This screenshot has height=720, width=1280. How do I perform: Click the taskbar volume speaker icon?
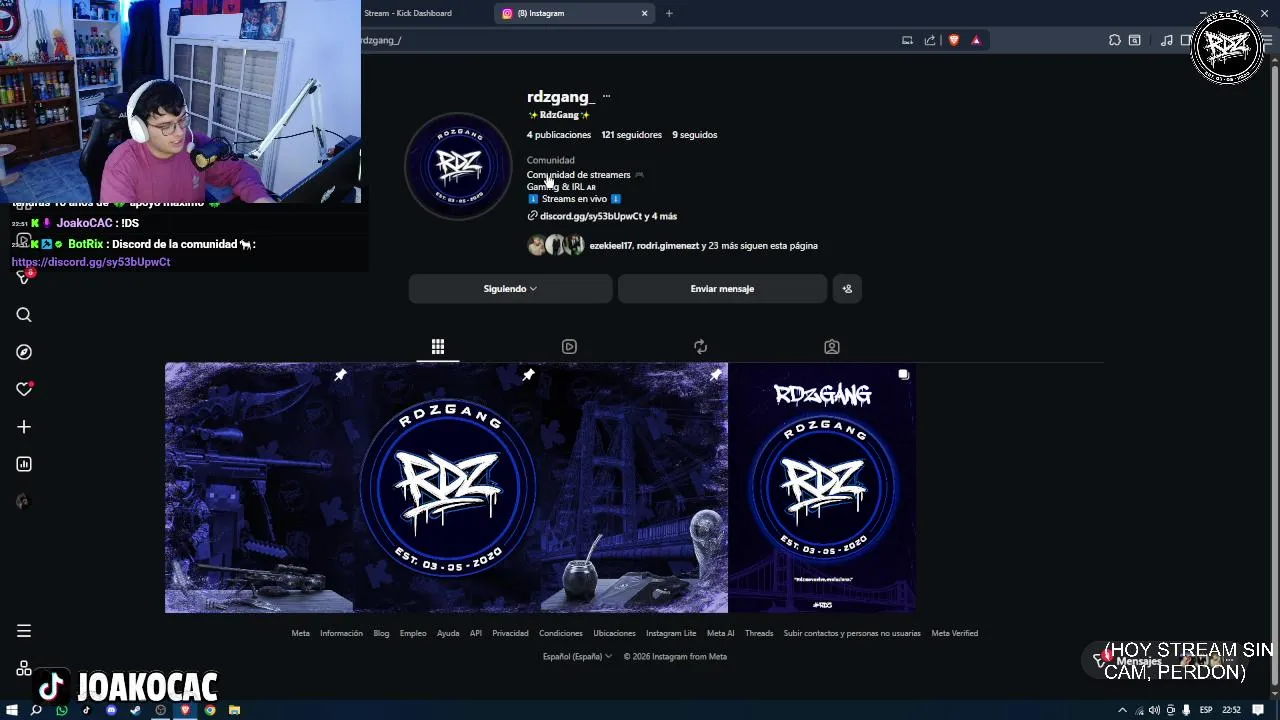1154,710
